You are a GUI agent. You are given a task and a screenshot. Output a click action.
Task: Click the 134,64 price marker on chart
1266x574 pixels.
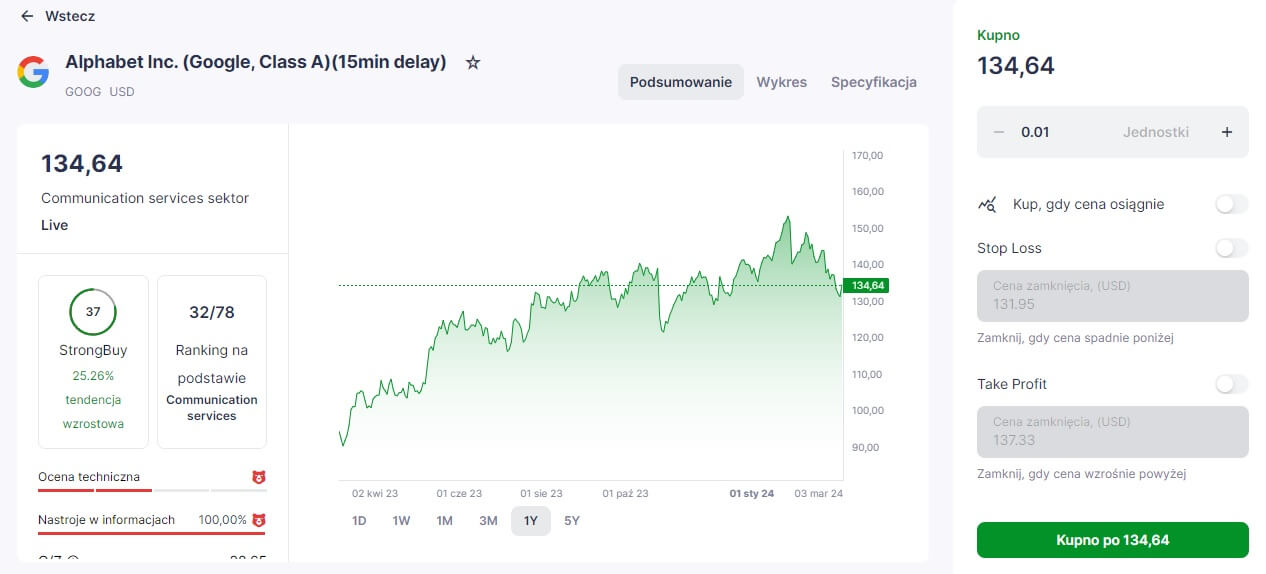point(867,286)
